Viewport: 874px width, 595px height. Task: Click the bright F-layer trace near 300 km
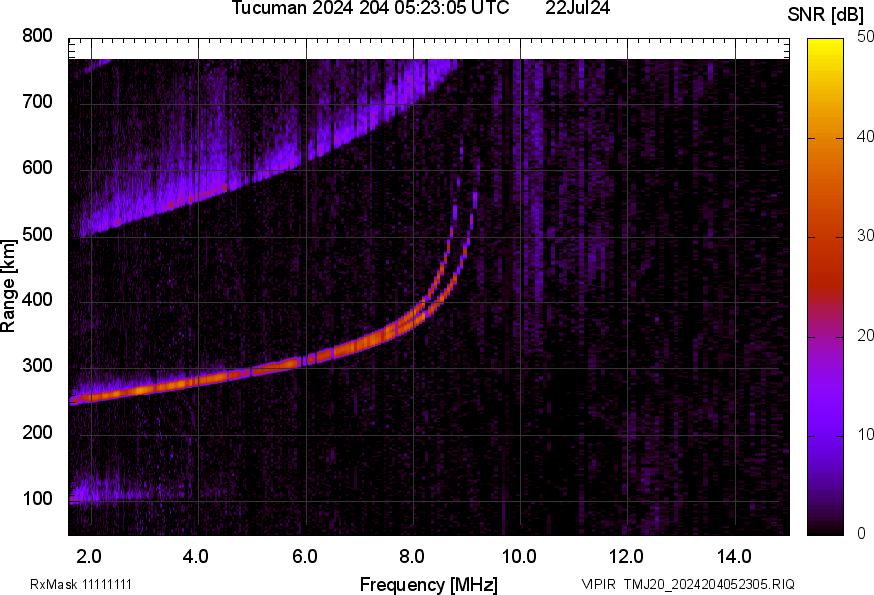290,363
